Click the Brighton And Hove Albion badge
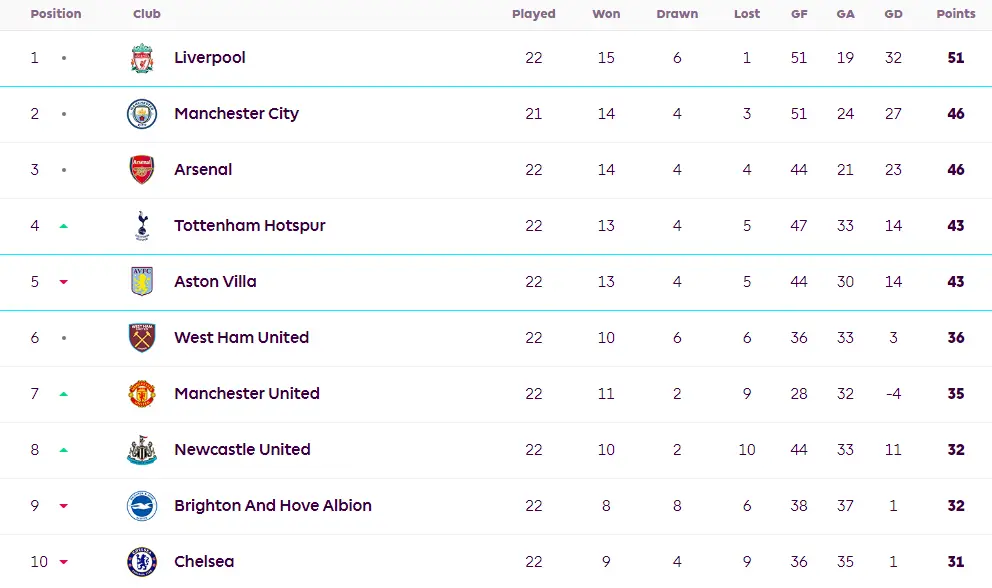The image size is (992, 588). 142,506
